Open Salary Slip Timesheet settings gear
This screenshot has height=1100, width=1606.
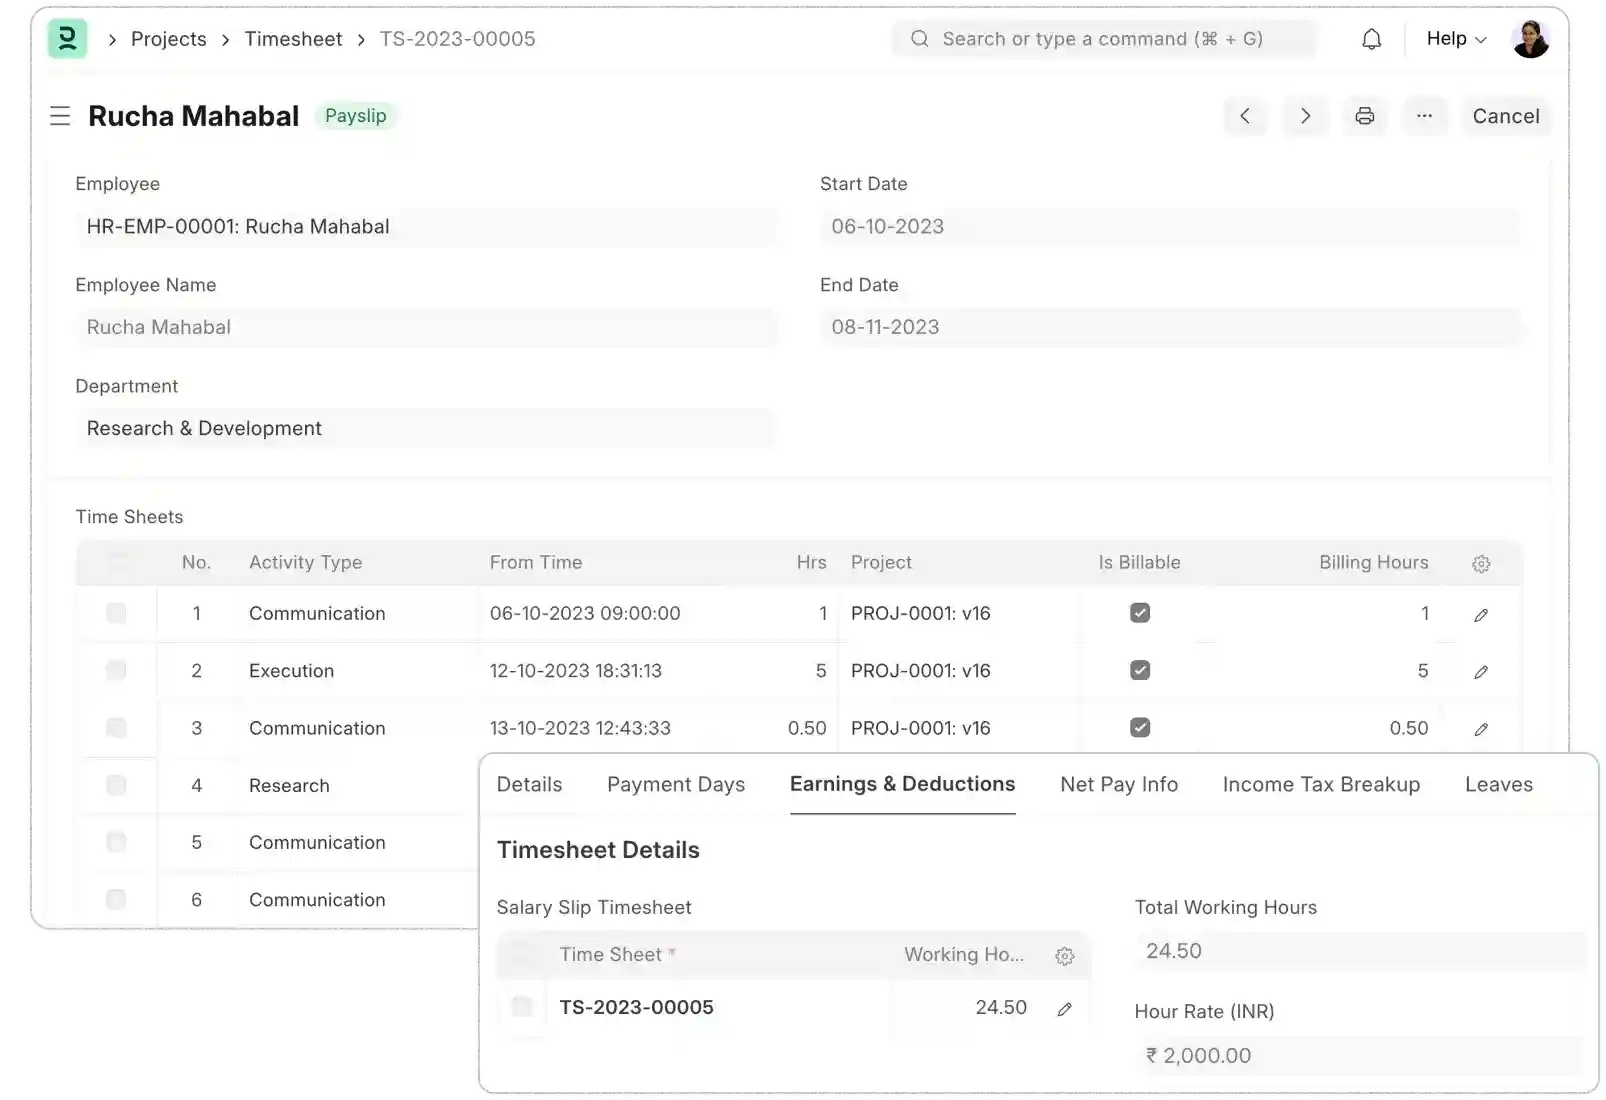click(1065, 955)
